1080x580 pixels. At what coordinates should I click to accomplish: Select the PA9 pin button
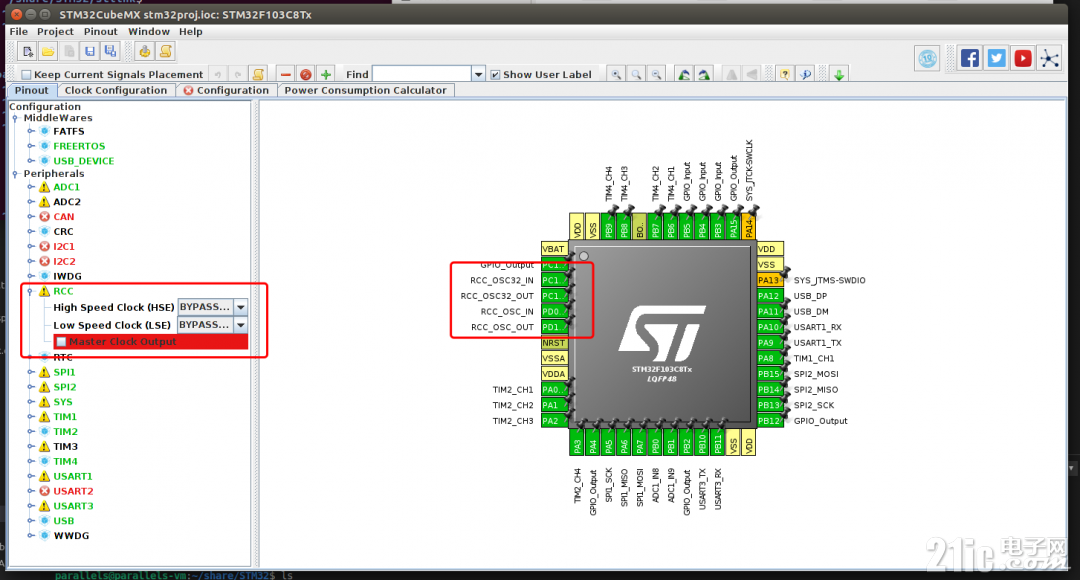(x=769, y=343)
